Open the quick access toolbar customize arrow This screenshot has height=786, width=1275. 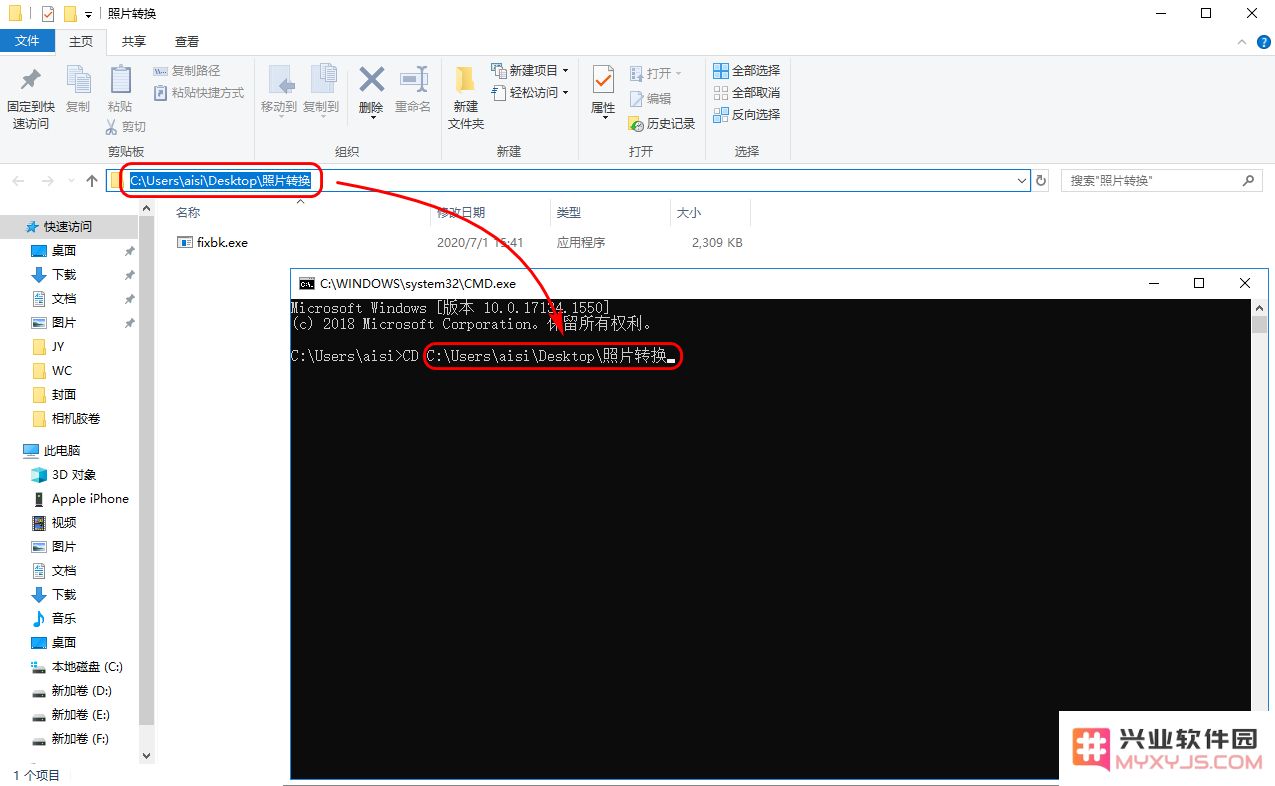[89, 14]
